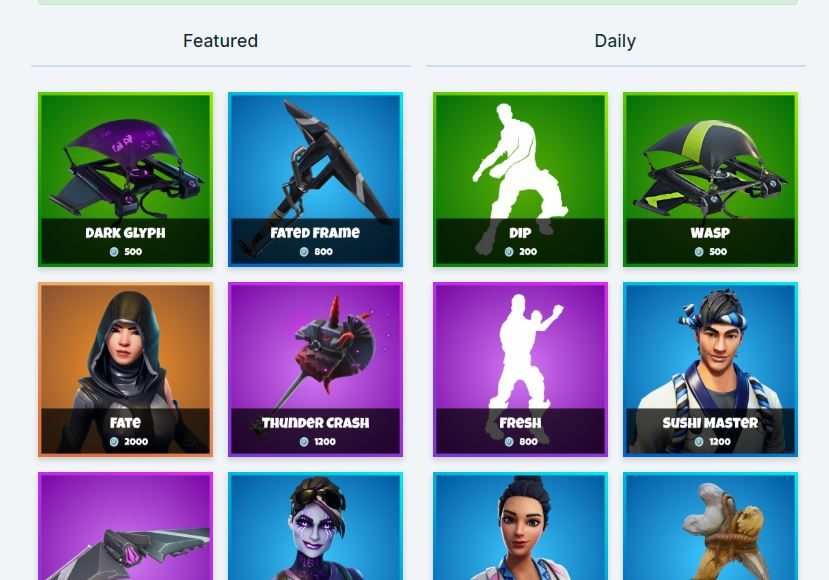Click the V-Bucks icon on Fated Frame
This screenshot has height=580, width=829.
pyautogui.click(x=304, y=252)
